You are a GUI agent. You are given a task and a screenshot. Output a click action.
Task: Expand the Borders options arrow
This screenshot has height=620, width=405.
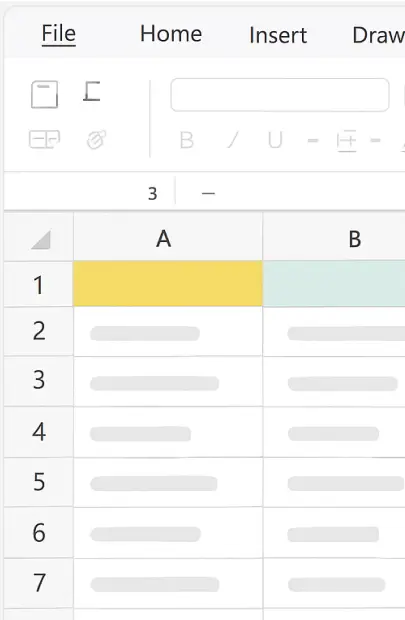375,140
